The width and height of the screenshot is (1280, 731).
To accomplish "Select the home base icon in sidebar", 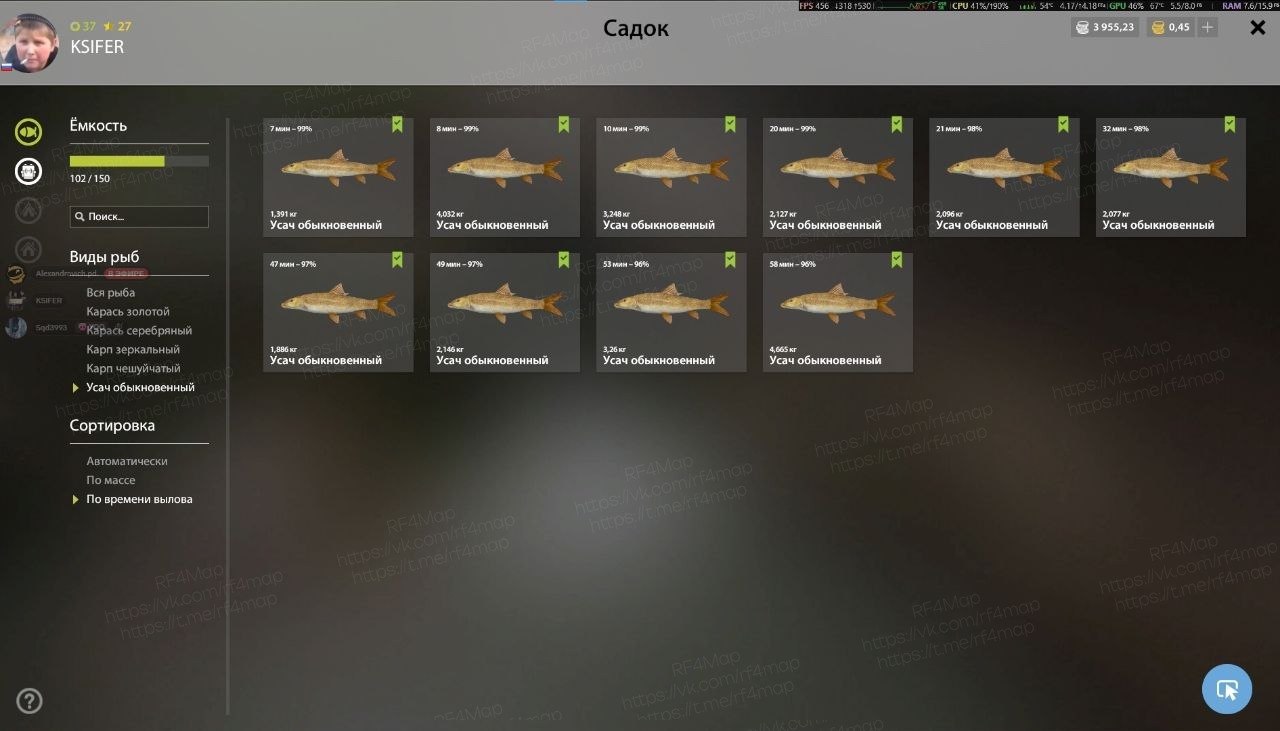I will tap(28, 248).
